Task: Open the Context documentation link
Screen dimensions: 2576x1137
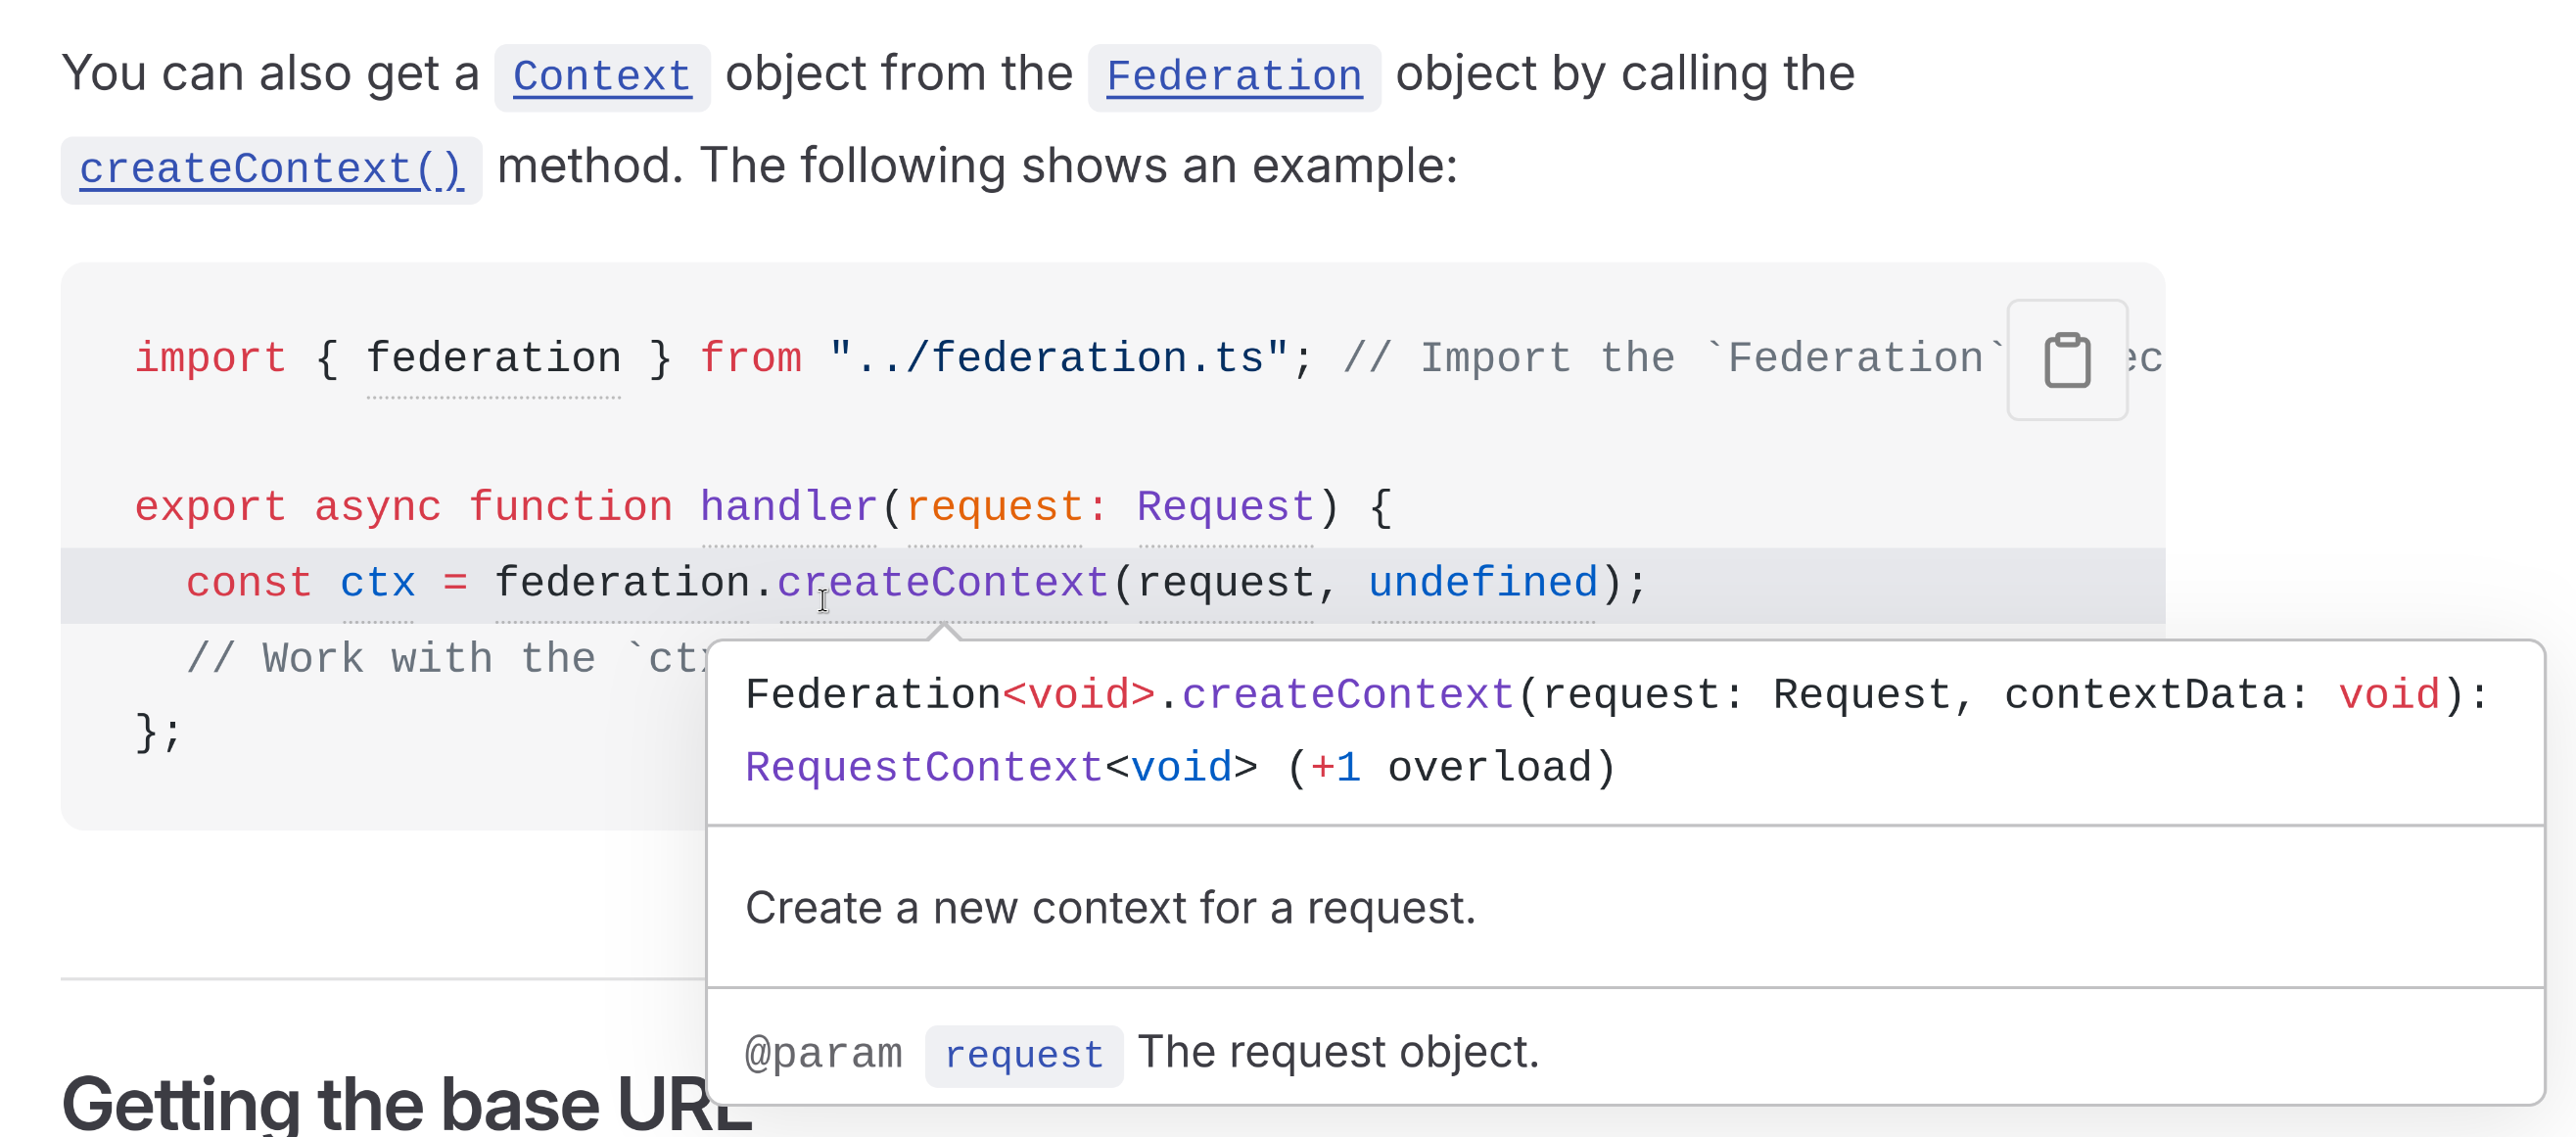Action: pyautogui.click(x=601, y=76)
